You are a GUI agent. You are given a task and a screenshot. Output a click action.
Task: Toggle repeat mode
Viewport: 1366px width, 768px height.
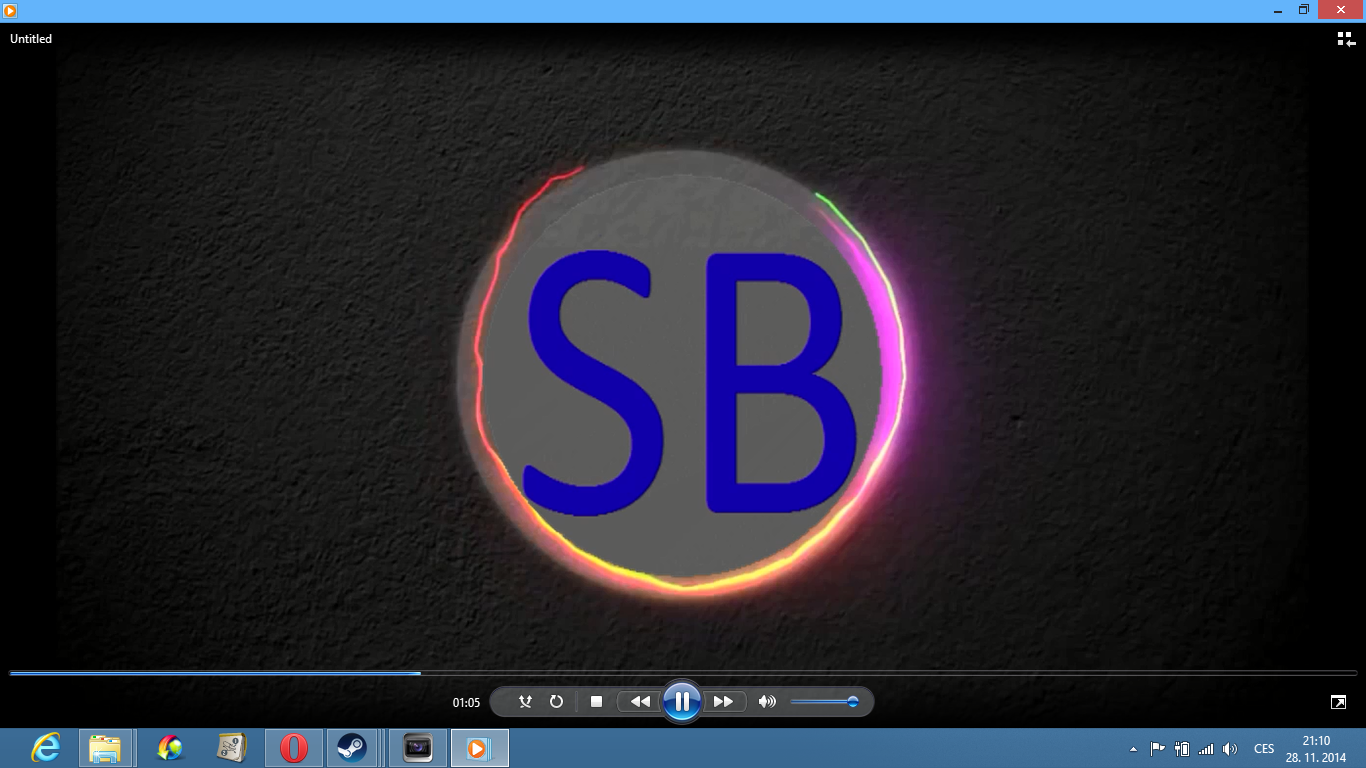(x=557, y=702)
